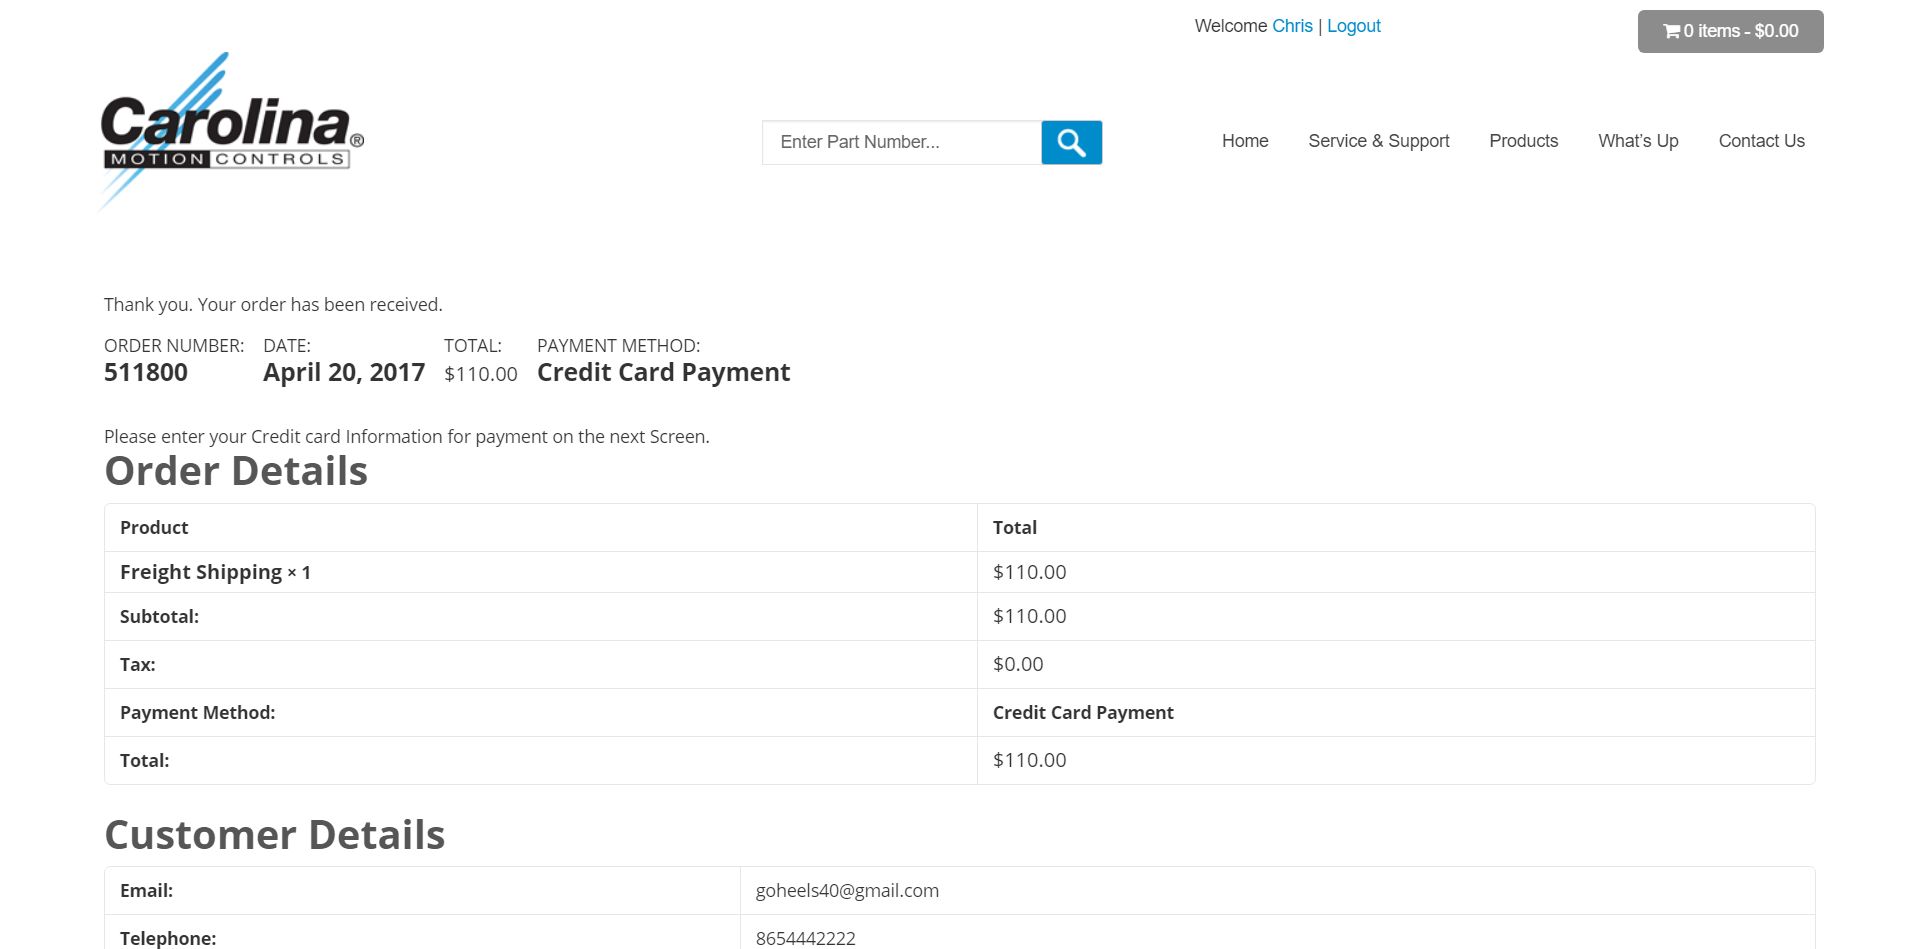Open the Service & Support menu
This screenshot has height=949, width=1920.
pos(1378,141)
